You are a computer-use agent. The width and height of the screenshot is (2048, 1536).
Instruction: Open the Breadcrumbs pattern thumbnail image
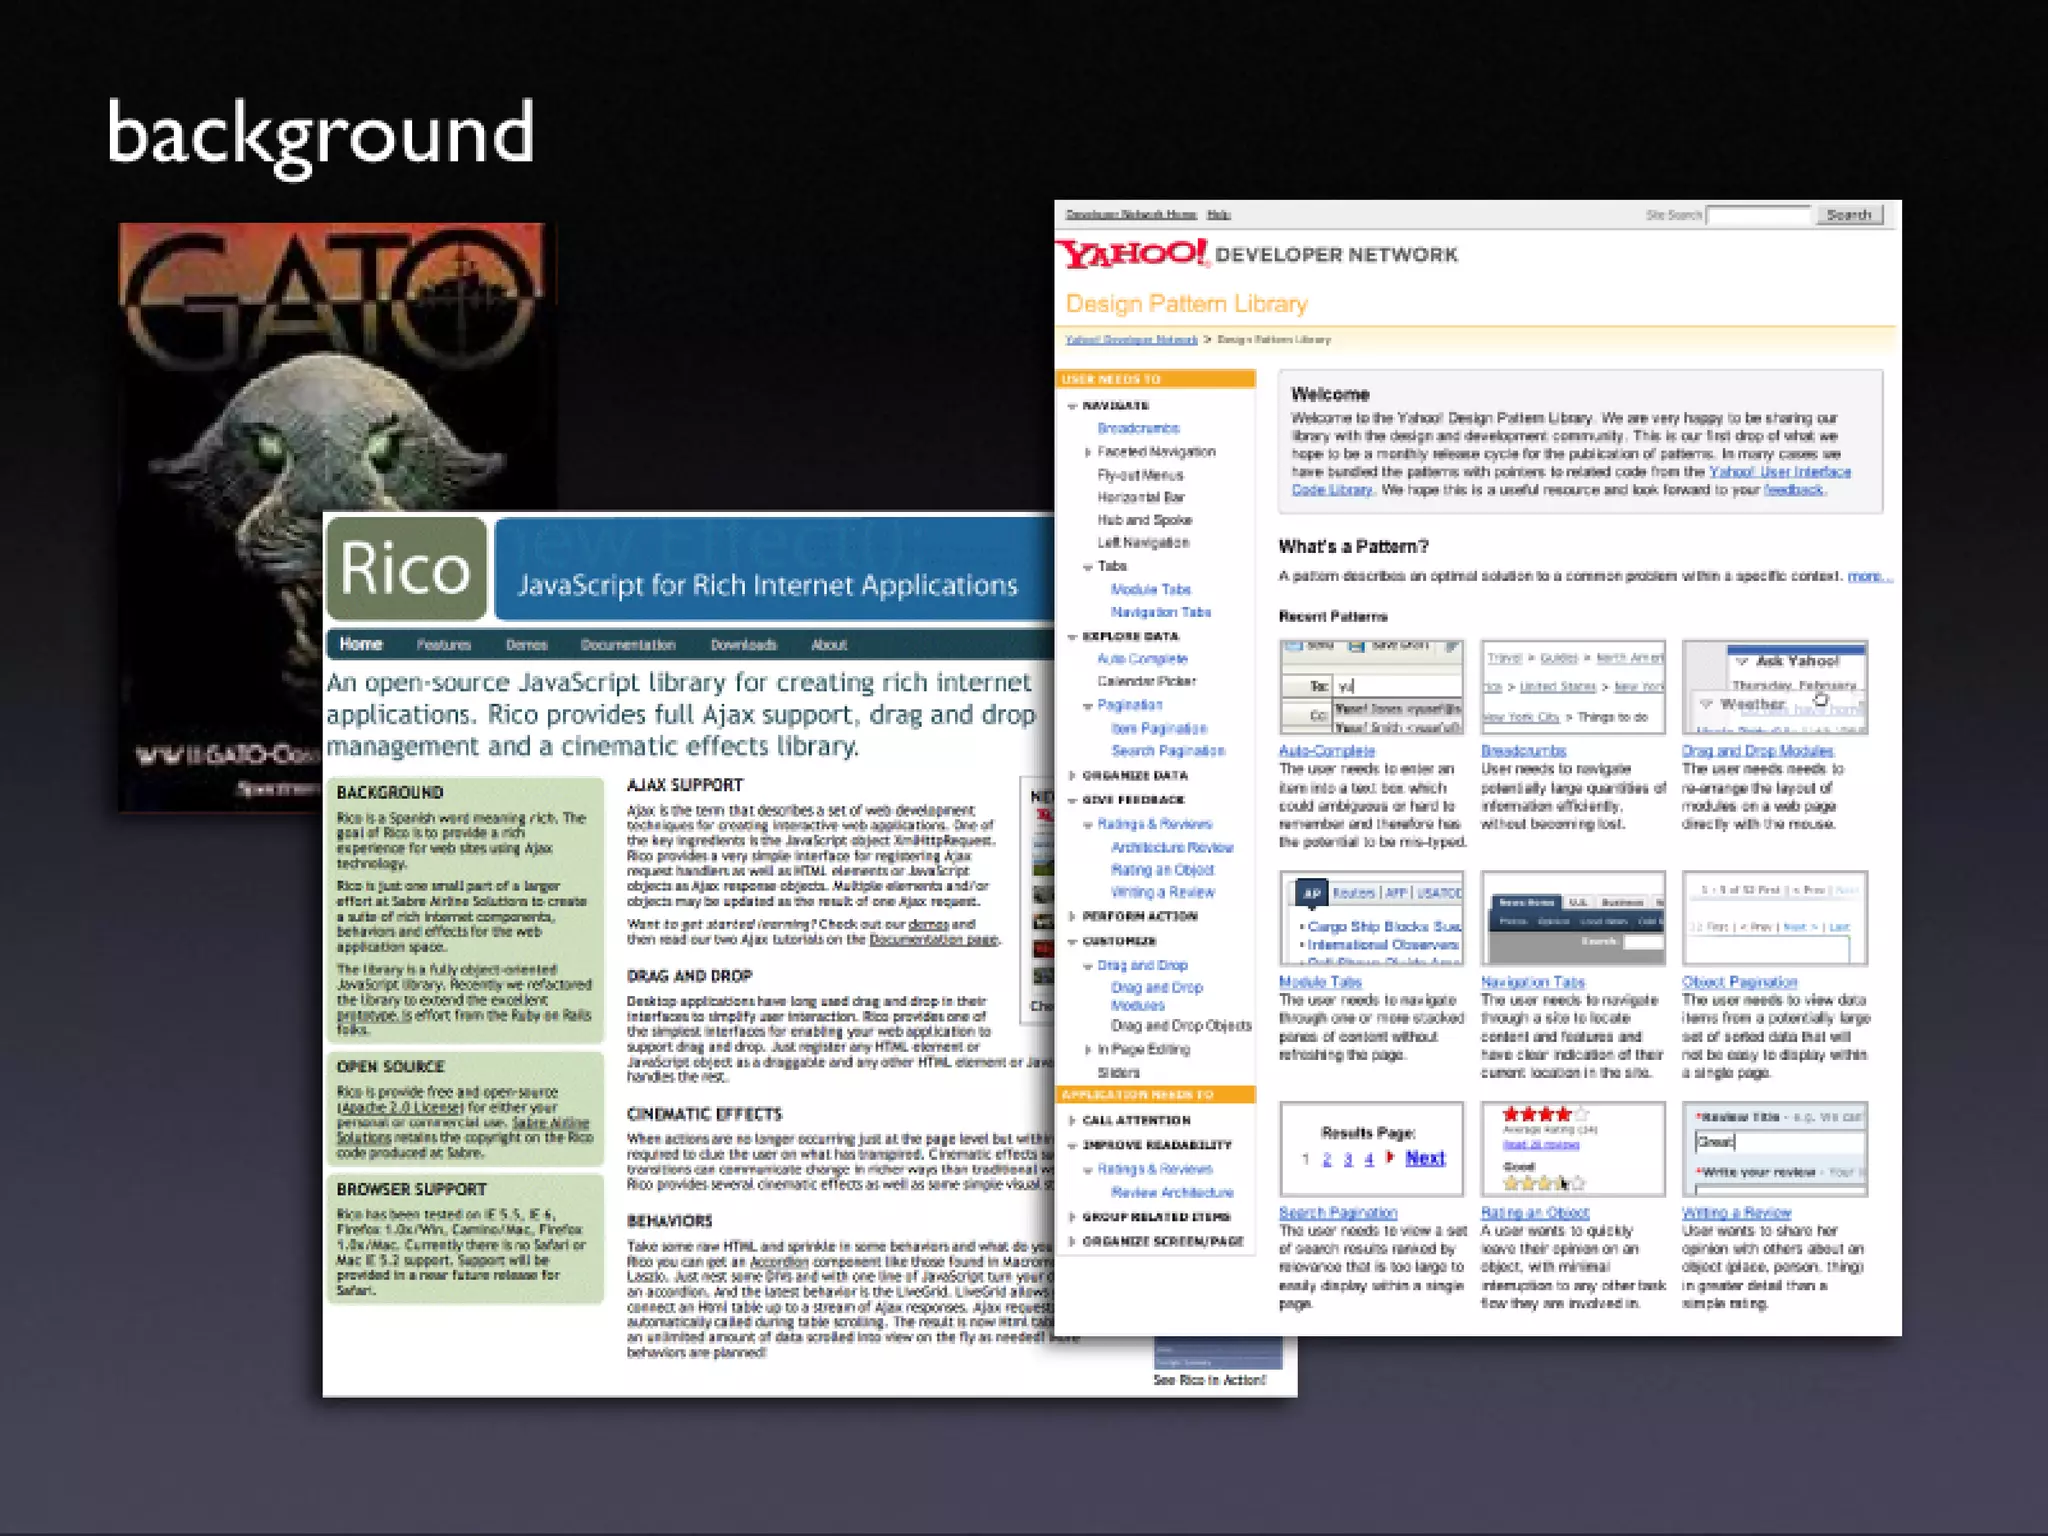pyautogui.click(x=1572, y=688)
